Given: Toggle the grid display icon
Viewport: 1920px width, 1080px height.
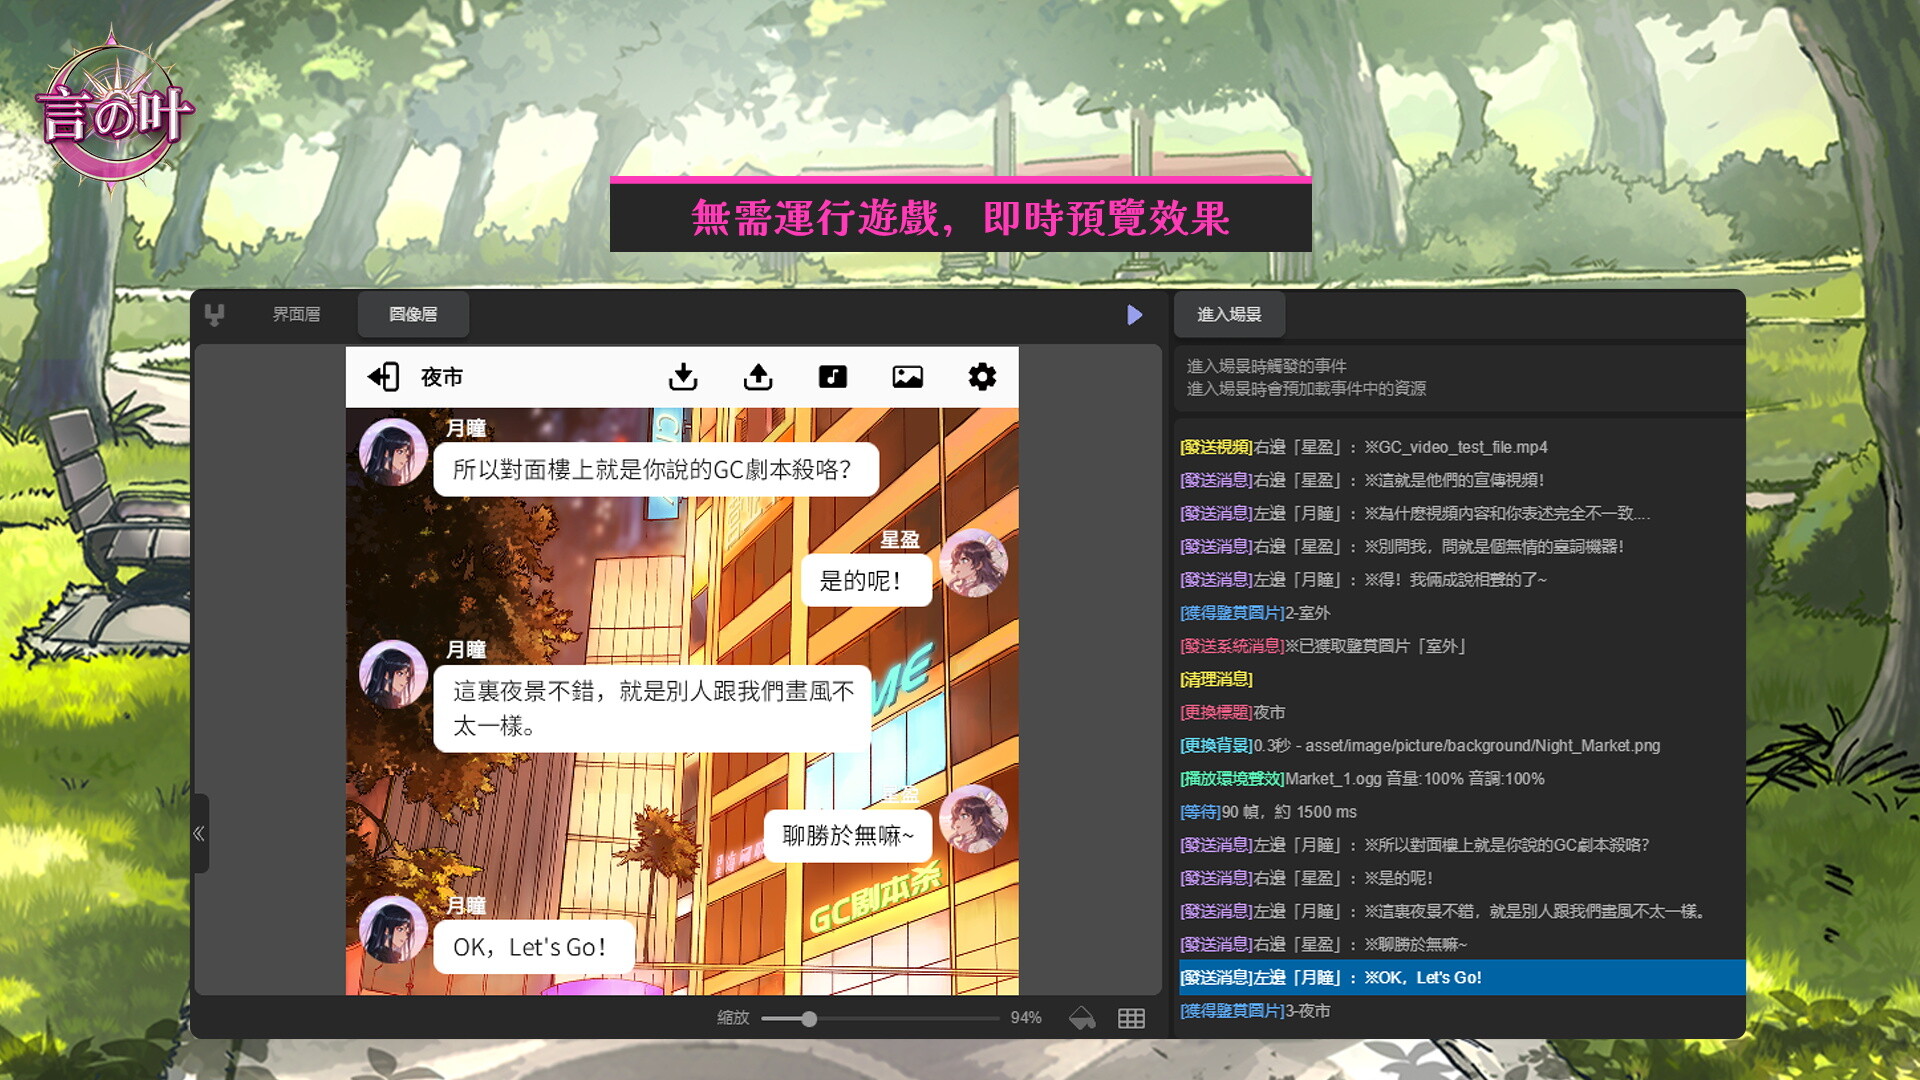Looking at the screenshot, I should (1131, 1018).
